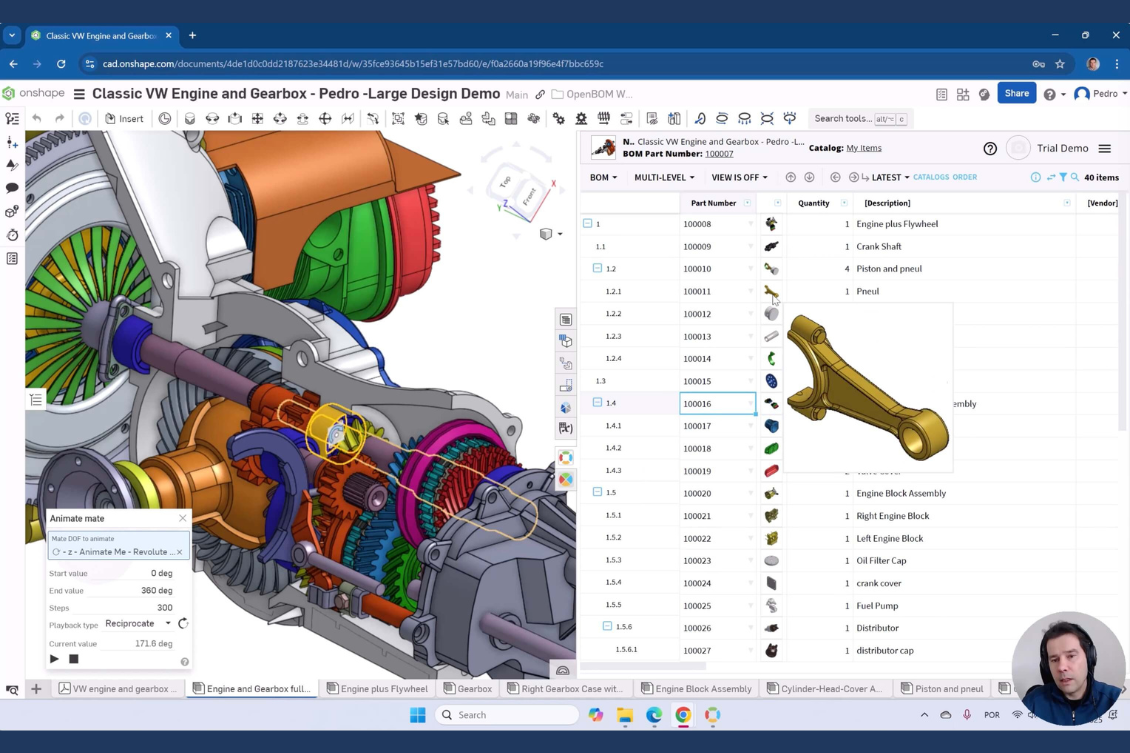
Task: Click Pneul part thumbnail icon
Action: coord(771,291)
